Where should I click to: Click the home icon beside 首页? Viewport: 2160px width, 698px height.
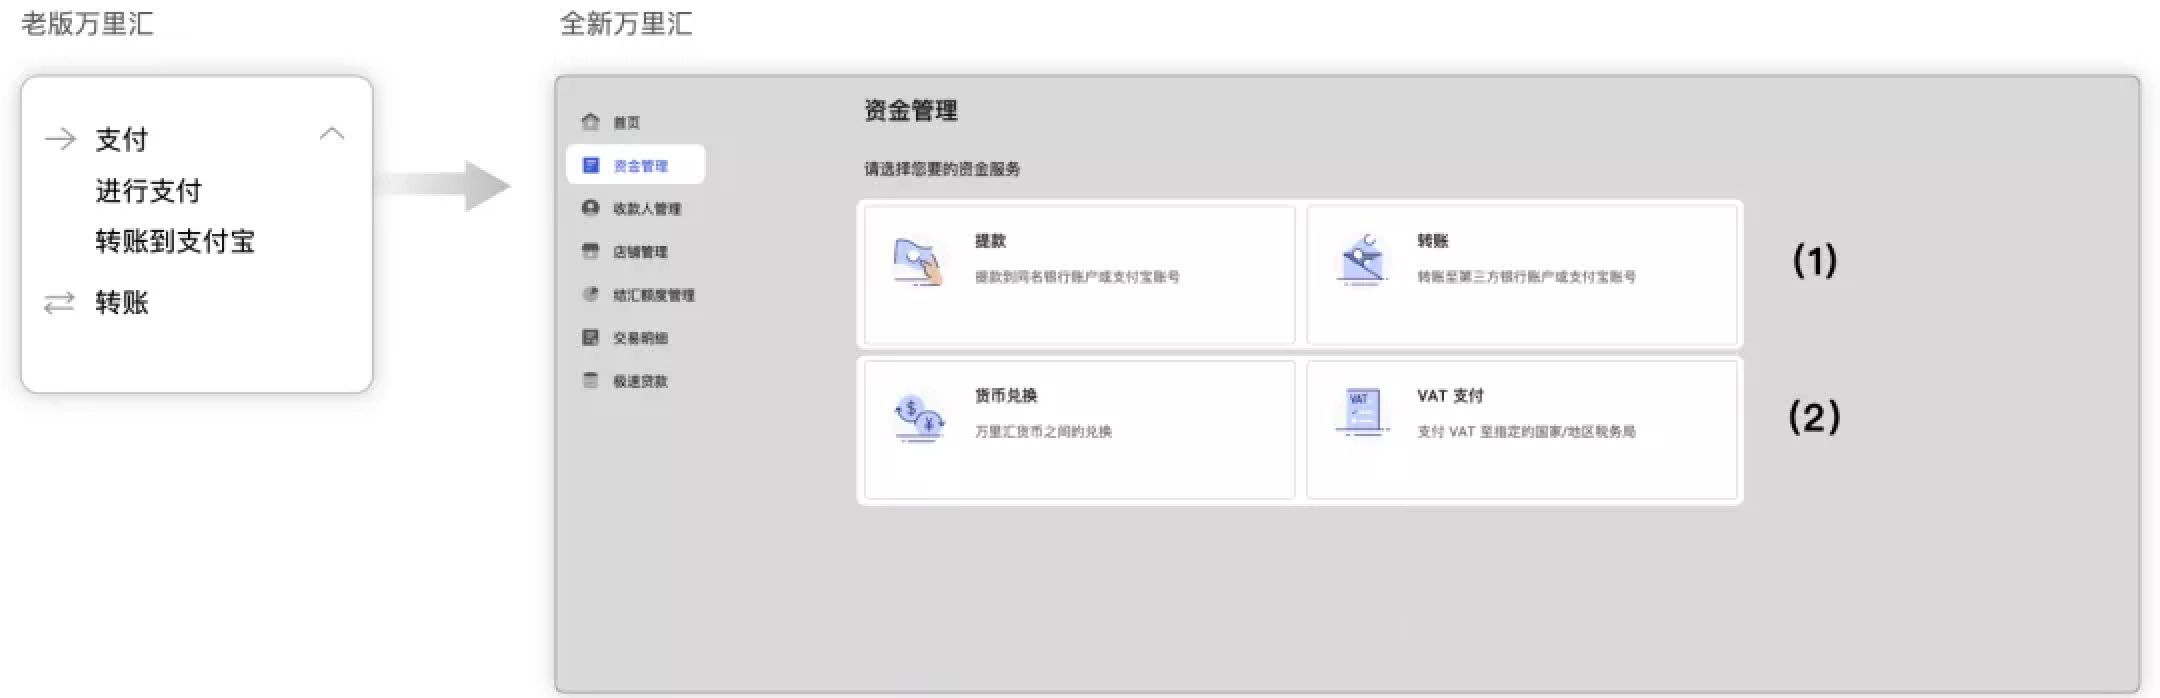pyautogui.click(x=591, y=122)
